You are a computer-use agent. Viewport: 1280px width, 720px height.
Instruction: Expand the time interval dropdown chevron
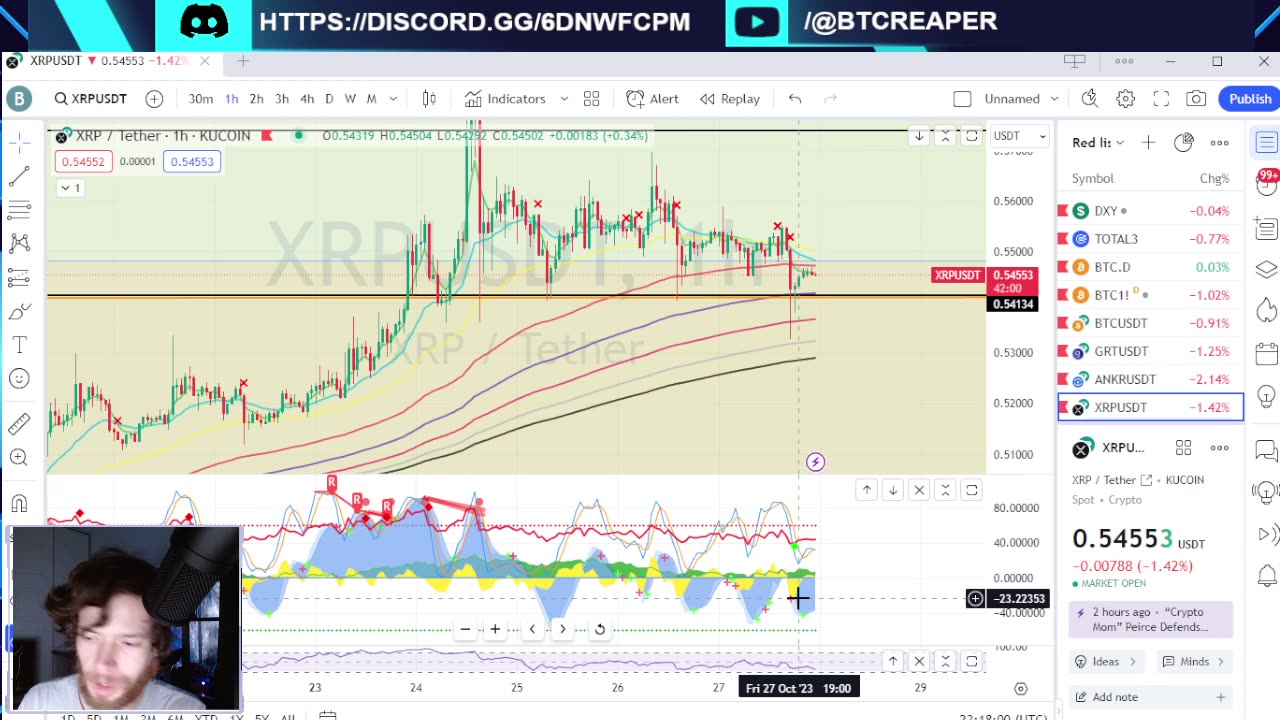393,98
